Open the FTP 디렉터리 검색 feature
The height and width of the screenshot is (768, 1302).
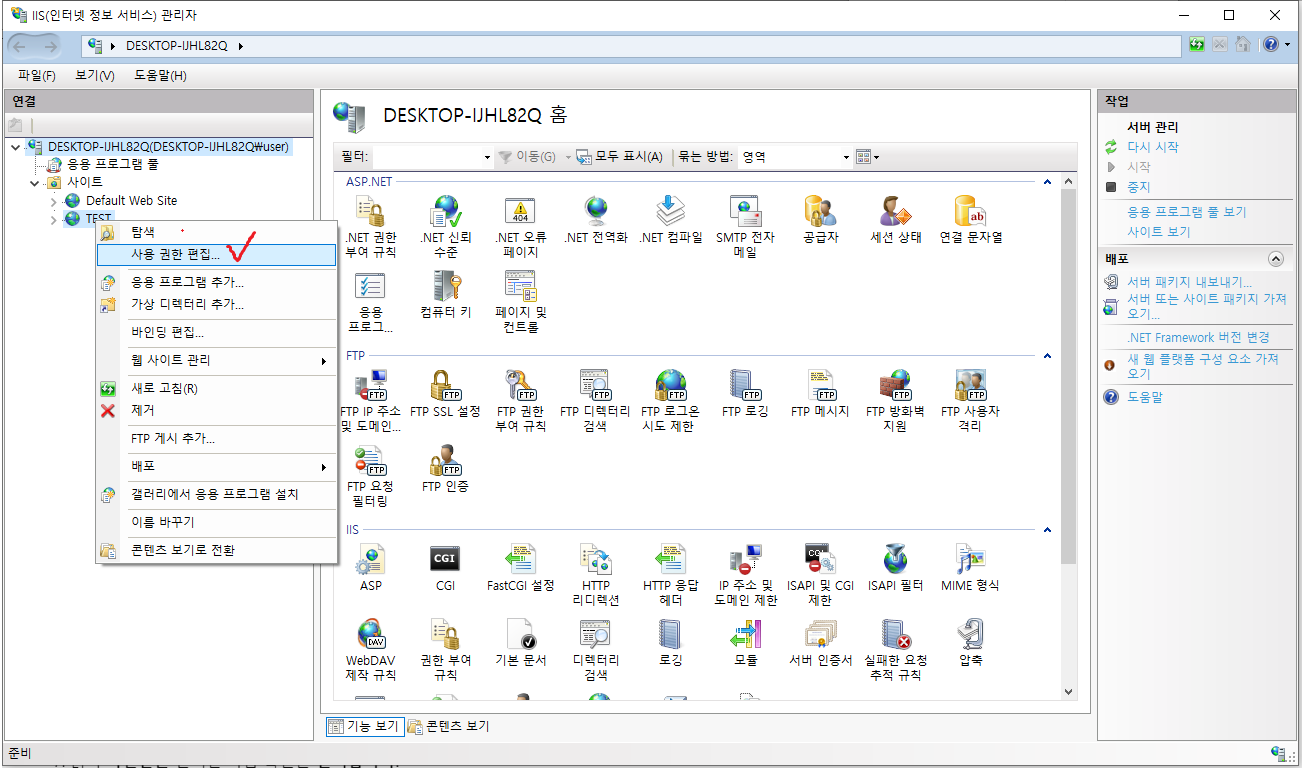595,400
